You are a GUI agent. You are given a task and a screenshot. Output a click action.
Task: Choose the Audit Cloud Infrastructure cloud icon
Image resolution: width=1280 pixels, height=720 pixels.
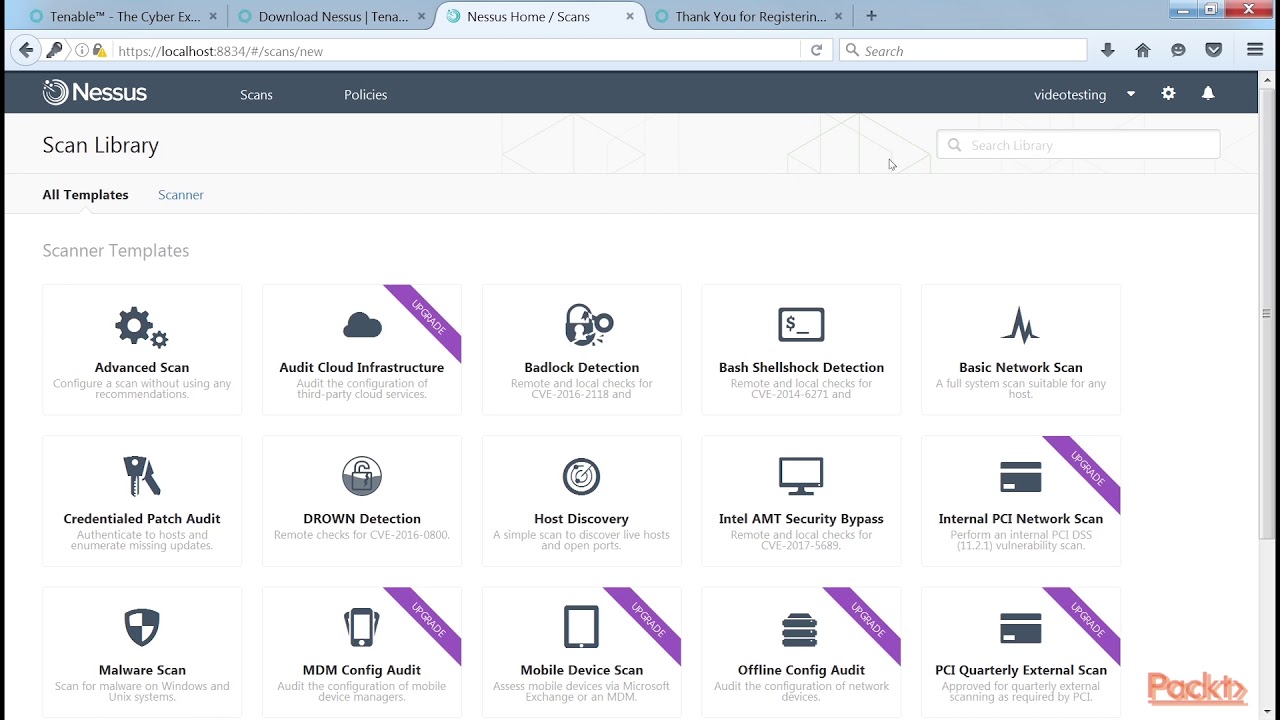362,326
